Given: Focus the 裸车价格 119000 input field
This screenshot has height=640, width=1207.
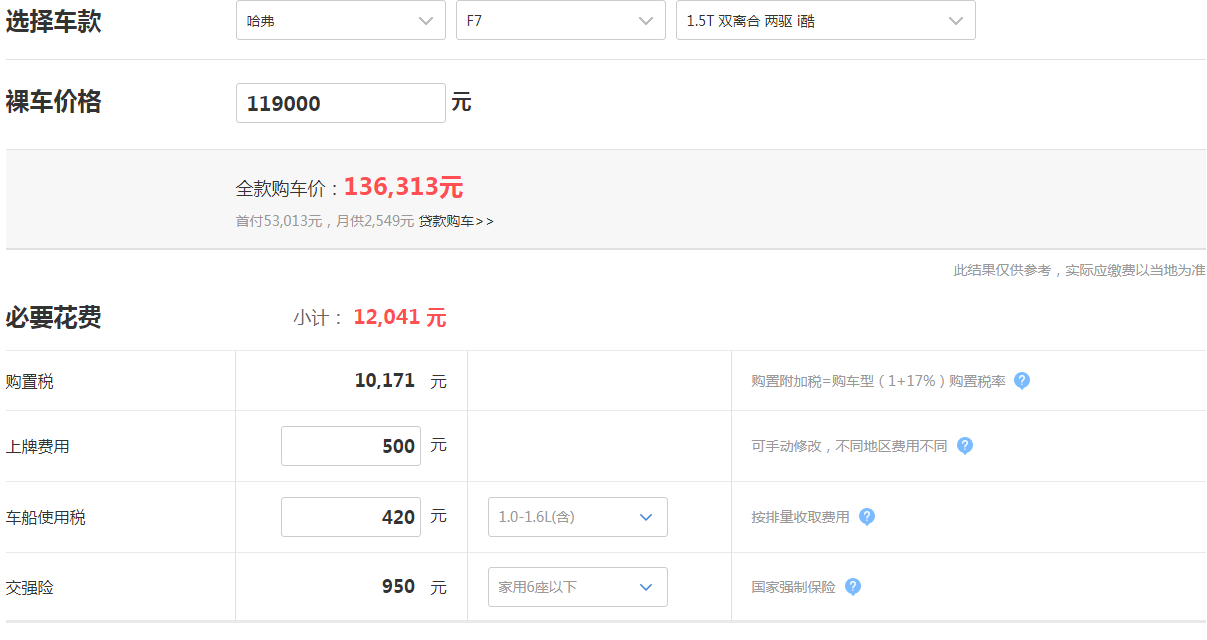Looking at the screenshot, I should [341, 103].
